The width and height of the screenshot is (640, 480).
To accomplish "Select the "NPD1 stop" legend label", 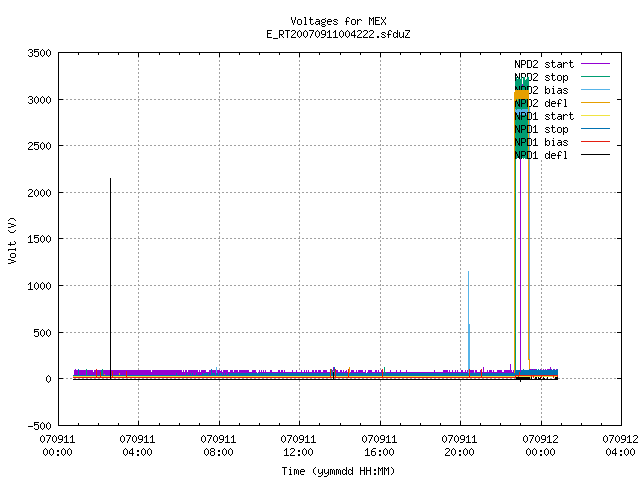I will point(541,129).
